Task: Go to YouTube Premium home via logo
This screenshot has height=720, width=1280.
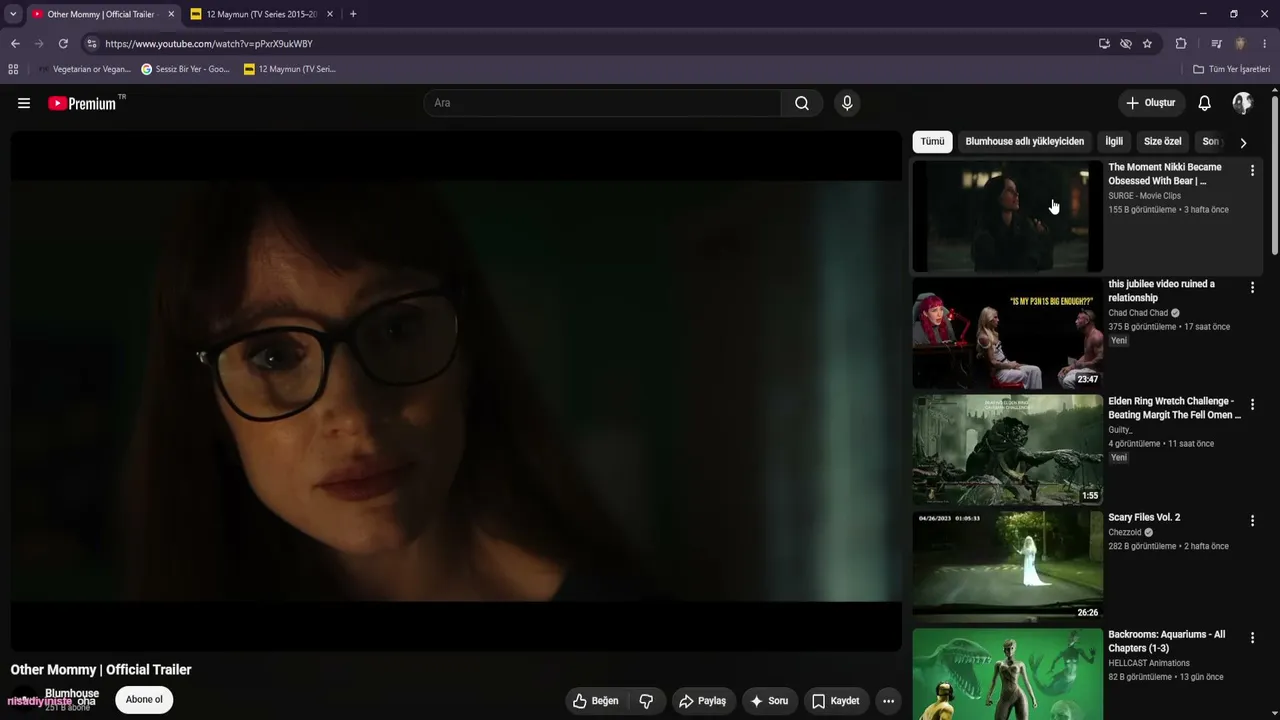Action: click(82, 103)
